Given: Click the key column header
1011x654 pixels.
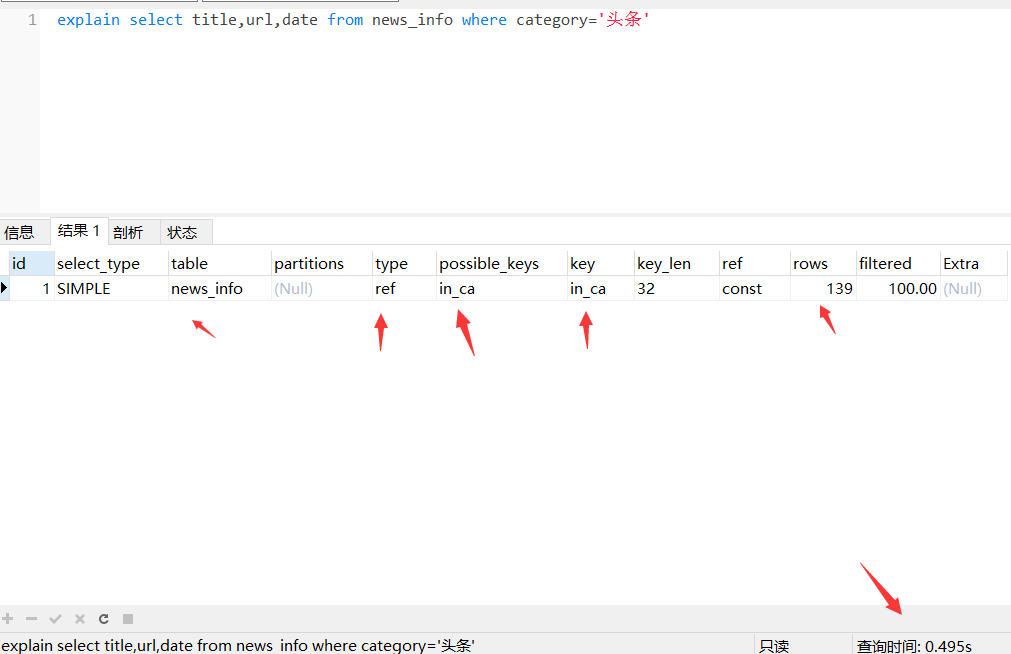Looking at the screenshot, I should click(601, 263).
